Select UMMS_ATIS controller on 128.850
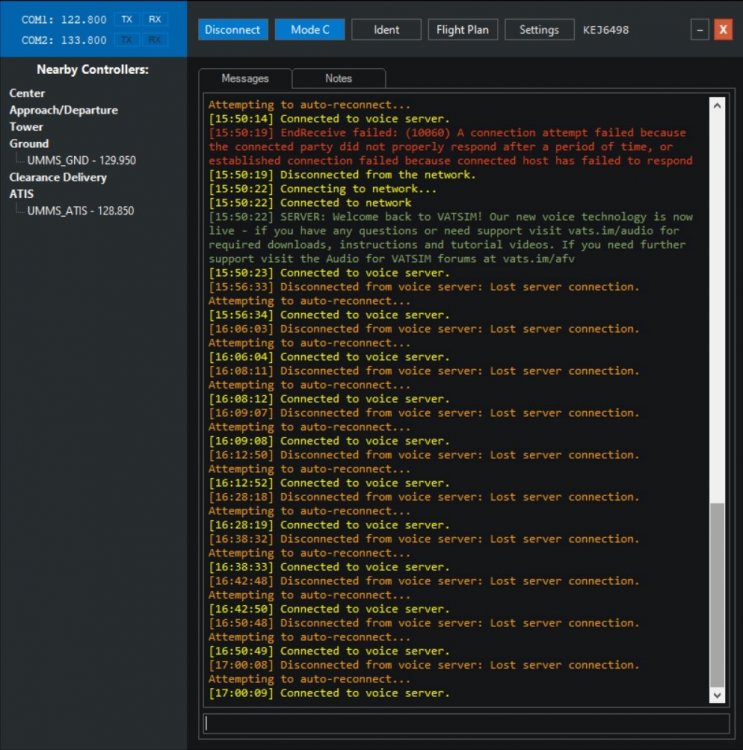 point(80,211)
